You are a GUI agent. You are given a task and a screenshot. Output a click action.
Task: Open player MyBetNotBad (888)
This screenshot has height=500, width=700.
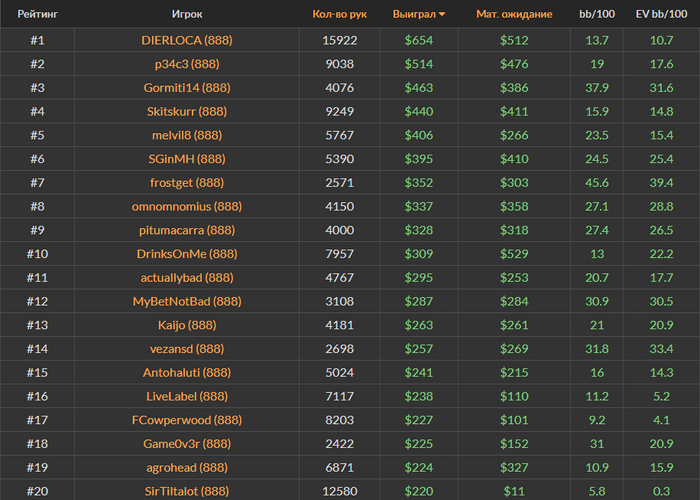pyautogui.click(x=187, y=301)
